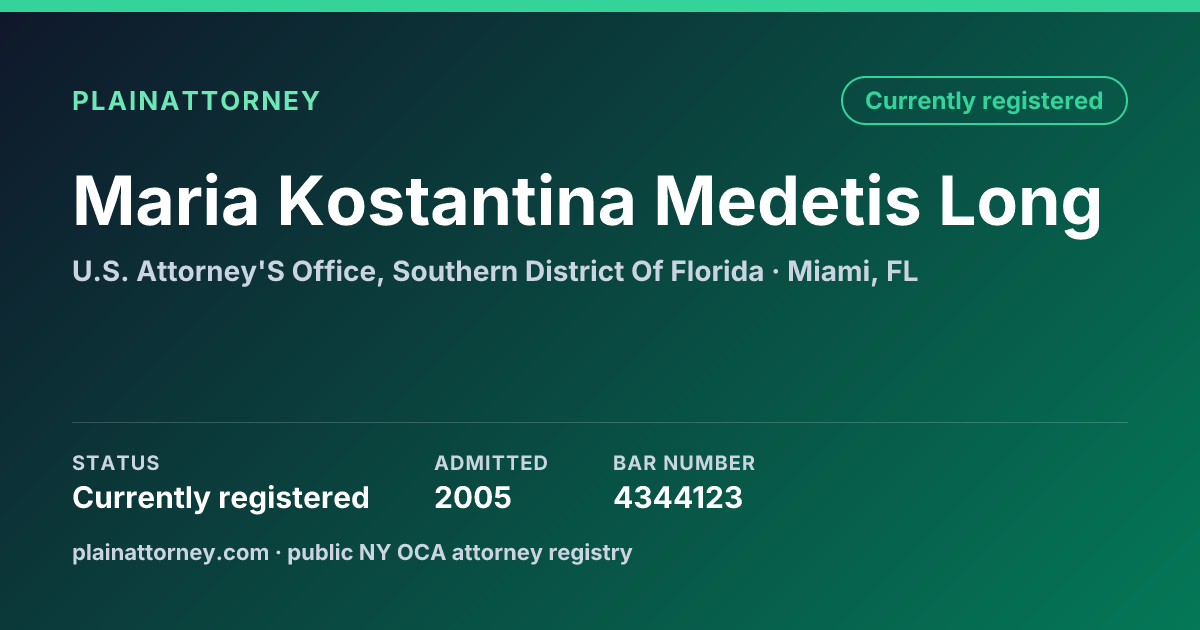
Task: Click the Currently registered pill badge
Action: (984, 101)
